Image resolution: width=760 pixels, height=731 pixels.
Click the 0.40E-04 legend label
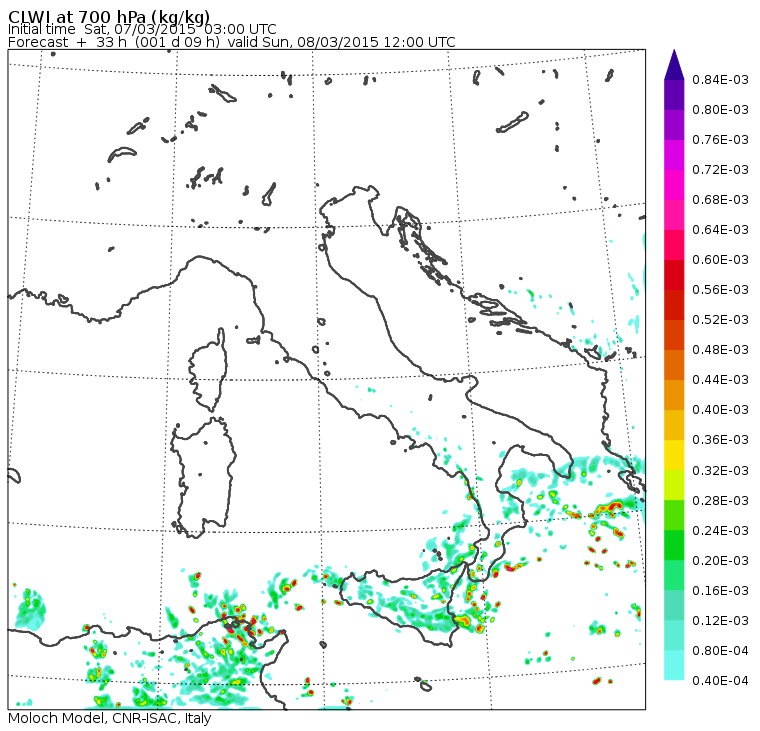click(720, 681)
